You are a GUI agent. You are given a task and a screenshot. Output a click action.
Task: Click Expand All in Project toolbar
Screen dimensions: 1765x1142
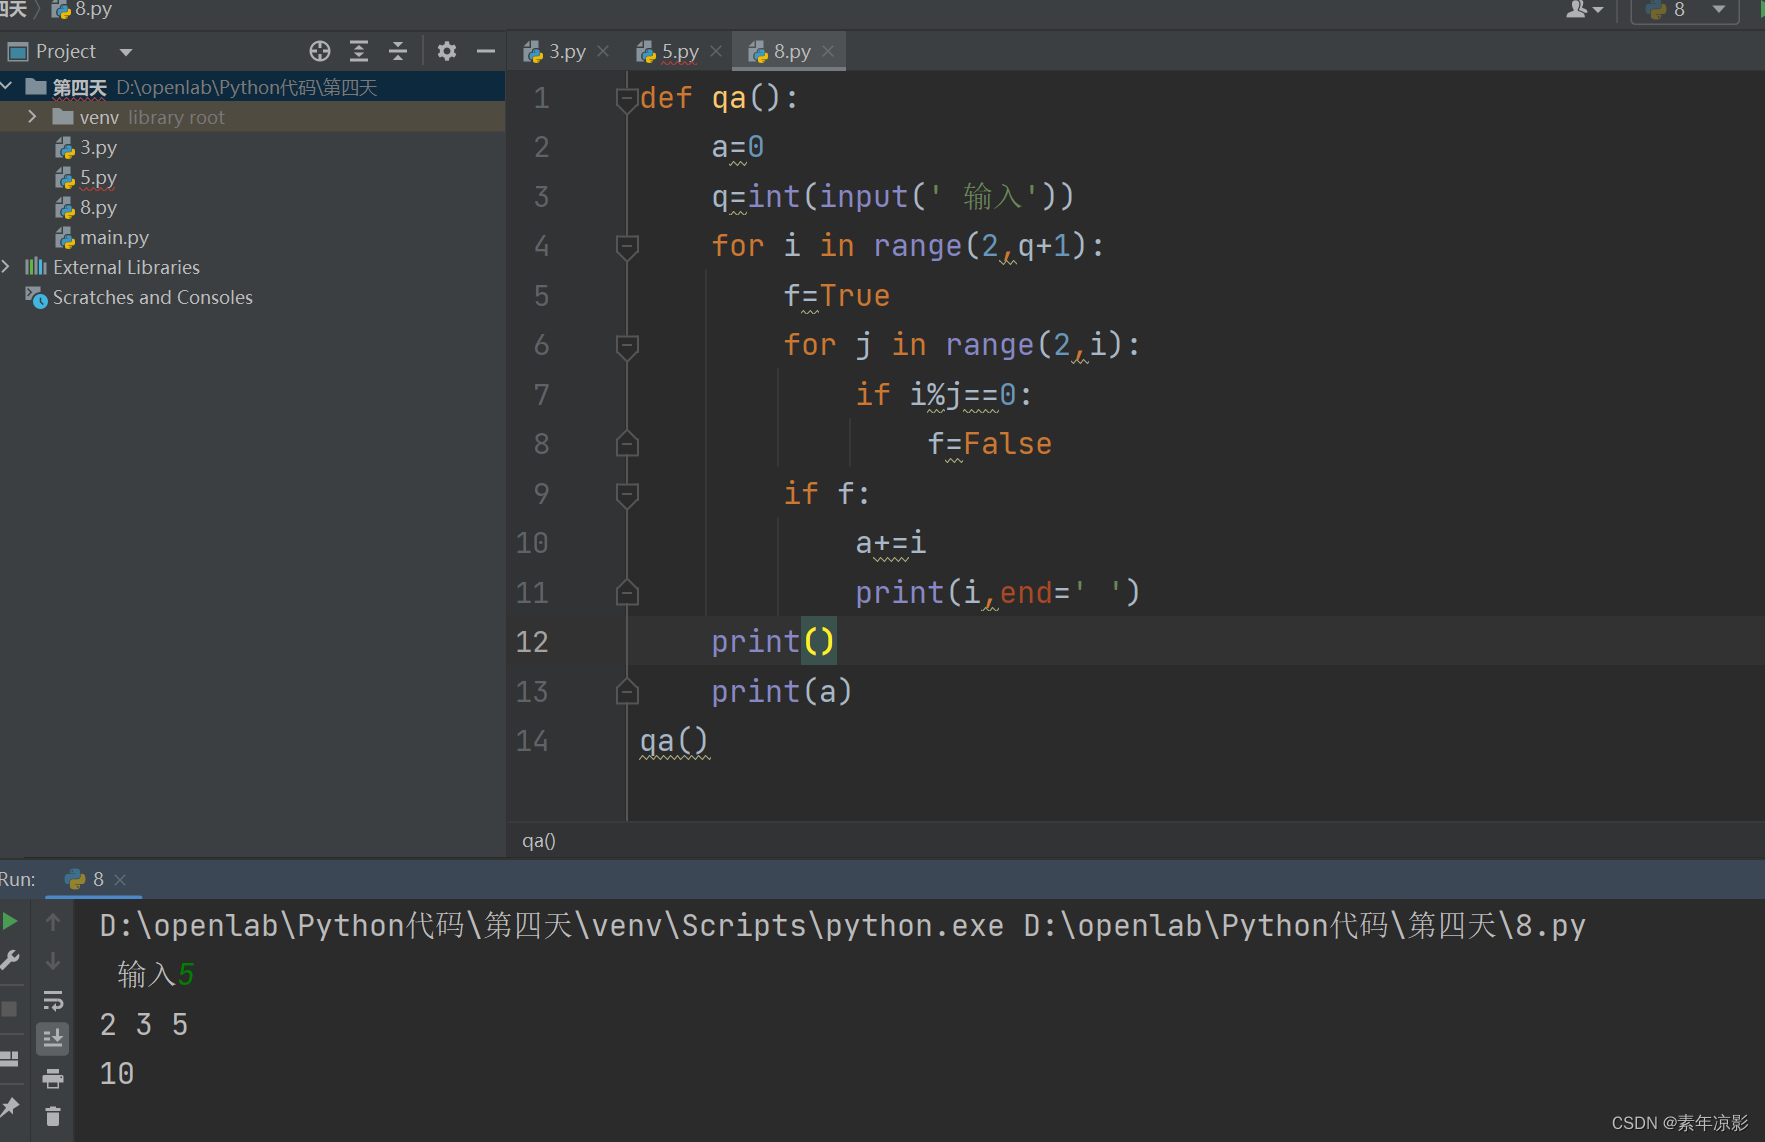click(x=359, y=51)
